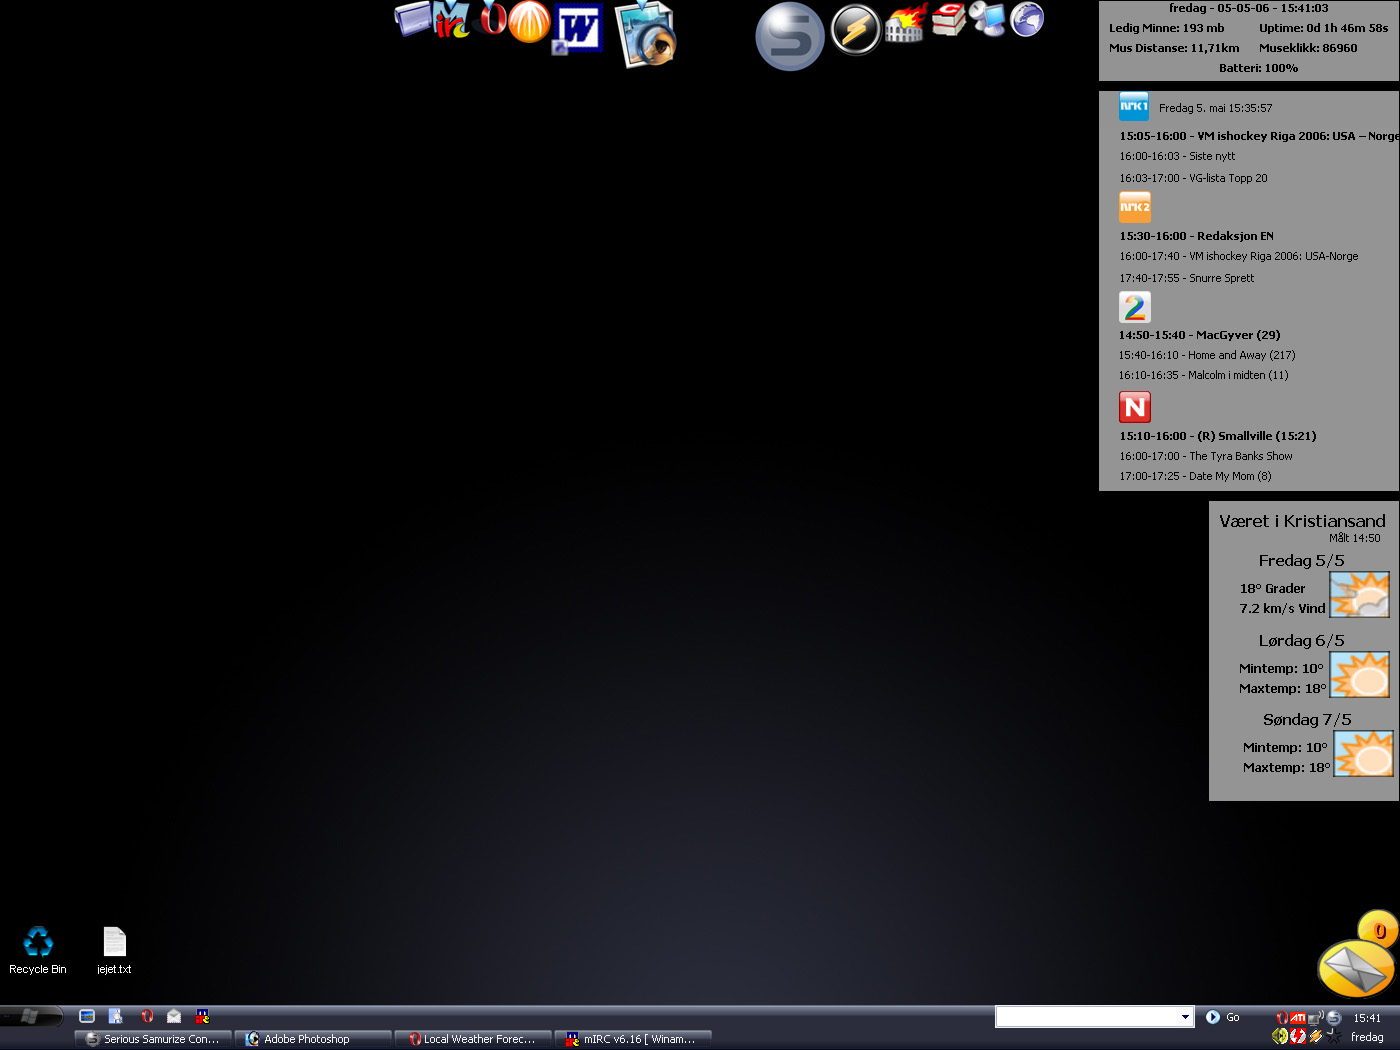Screen dimensions: 1400x1050
Task: Click the Mus Distanse readout
Action: (1174, 48)
